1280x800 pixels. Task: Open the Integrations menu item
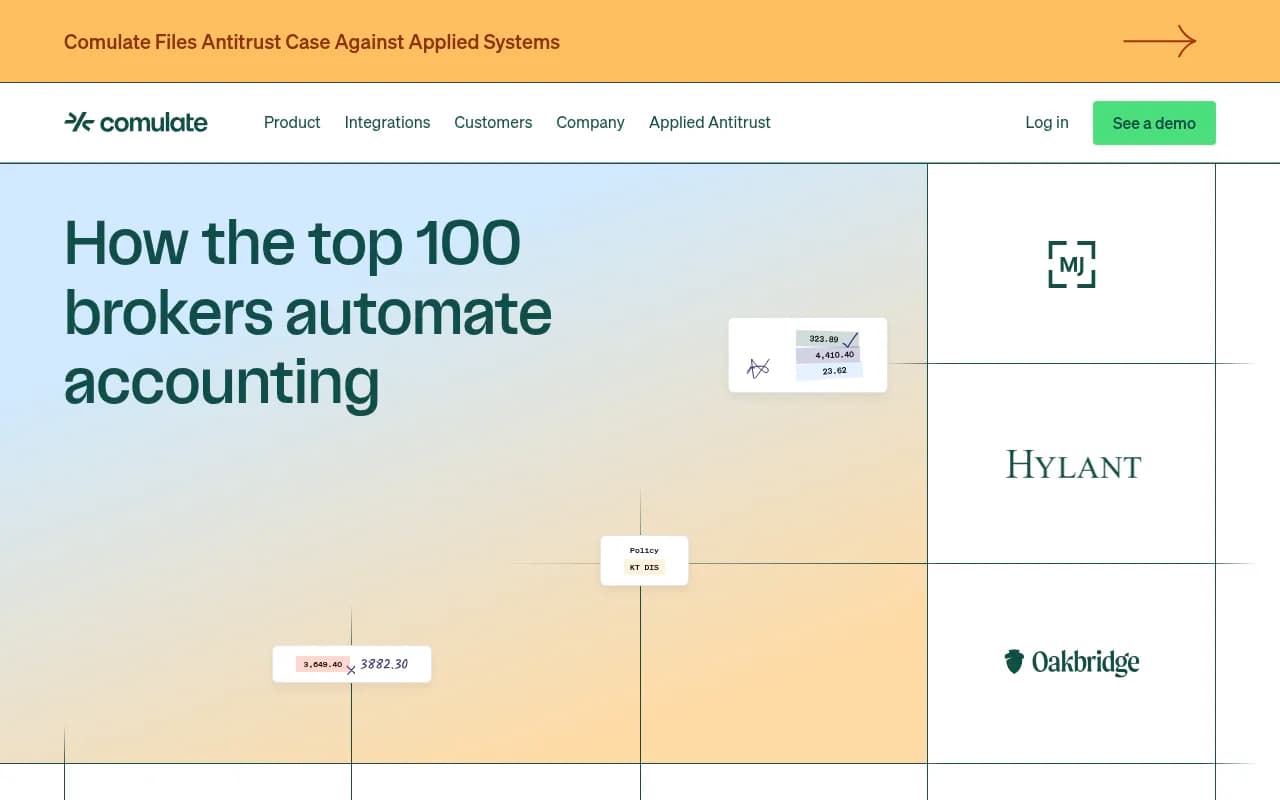[x=387, y=122]
